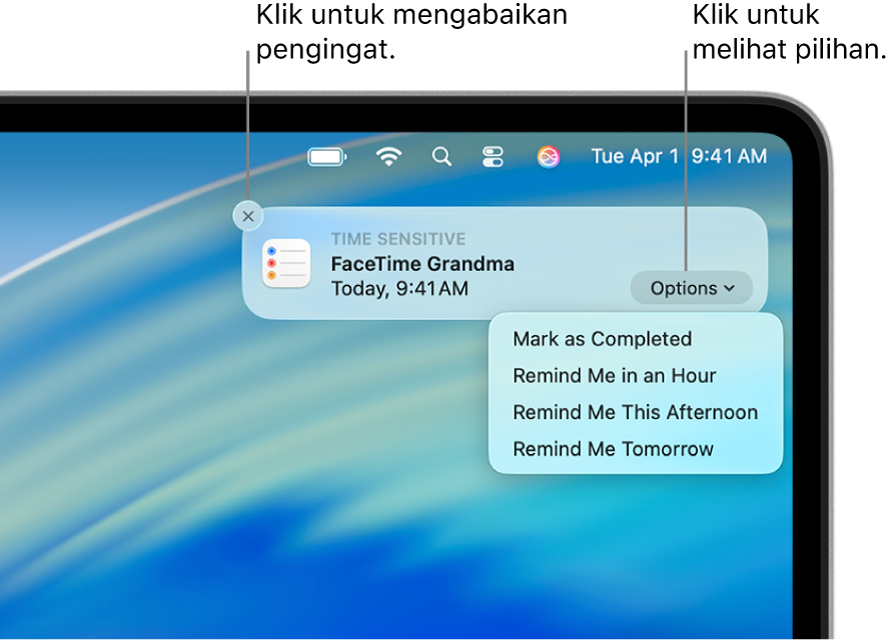Dismiss the reminder notification with X button
The image size is (894, 641).
point(248,216)
